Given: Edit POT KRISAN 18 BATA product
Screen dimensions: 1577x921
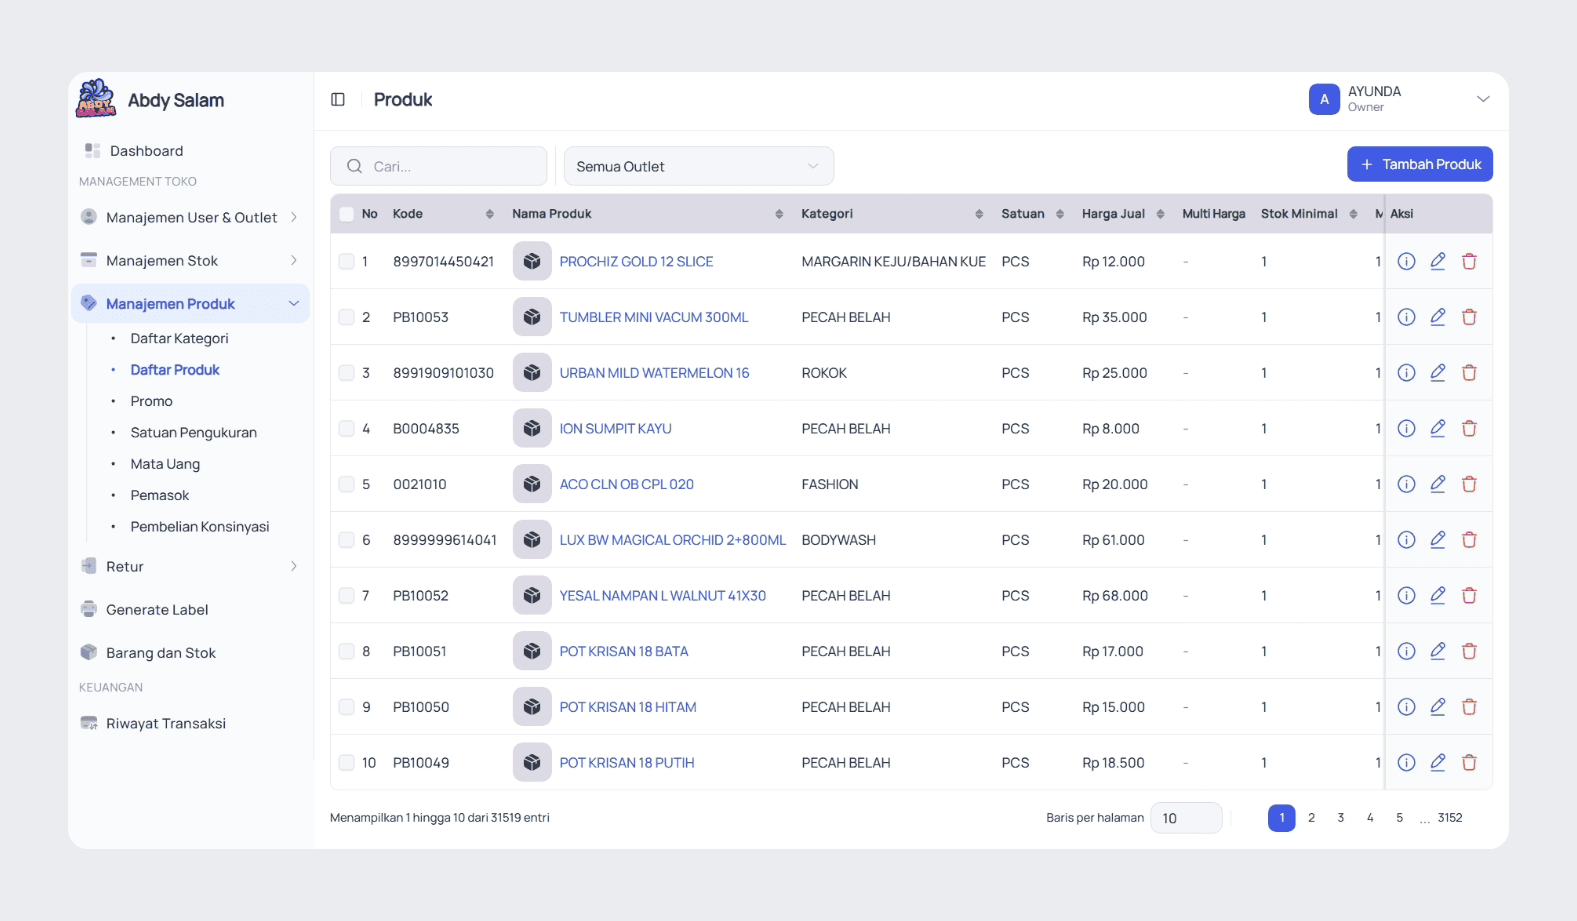Looking at the screenshot, I should click(x=1438, y=651).
